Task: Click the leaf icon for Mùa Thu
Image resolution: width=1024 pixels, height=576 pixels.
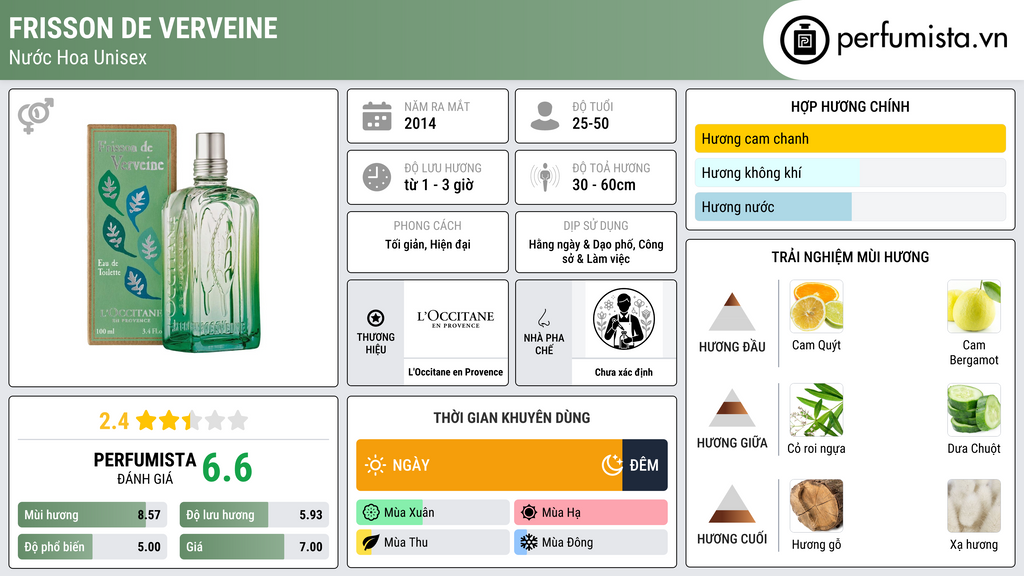Action: pyautogui.click(x=371, y=542)
